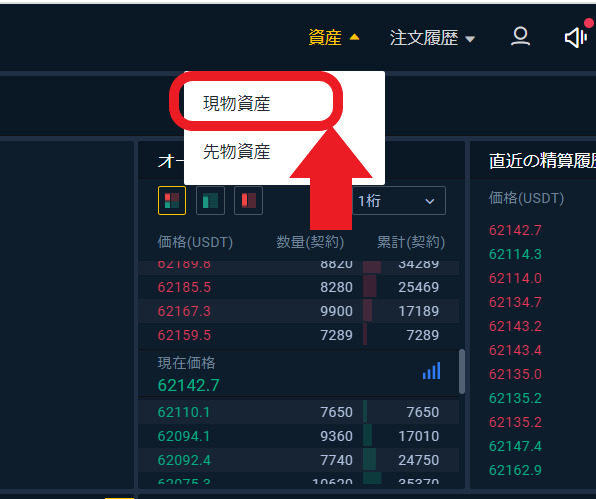Screen dimensions: 596x499
Task: Show combined buy and sell order book view
Action: (172, 200)
